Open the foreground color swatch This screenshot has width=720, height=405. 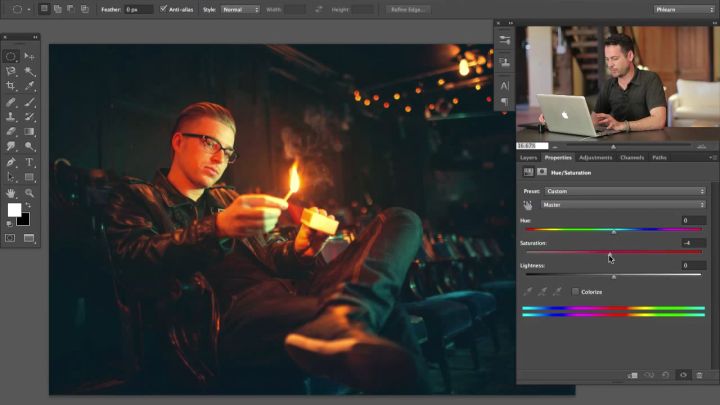14,209
